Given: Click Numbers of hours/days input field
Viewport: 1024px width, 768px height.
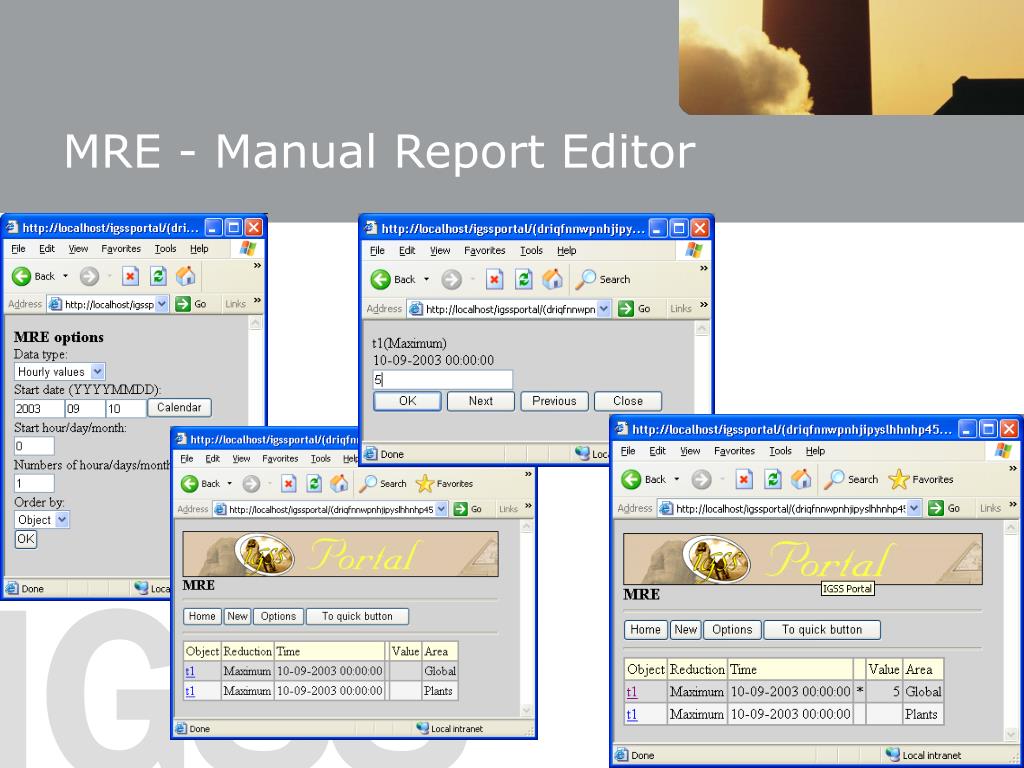Looking at the screenshot, I should pyautogui.click(x=34, y=483).
